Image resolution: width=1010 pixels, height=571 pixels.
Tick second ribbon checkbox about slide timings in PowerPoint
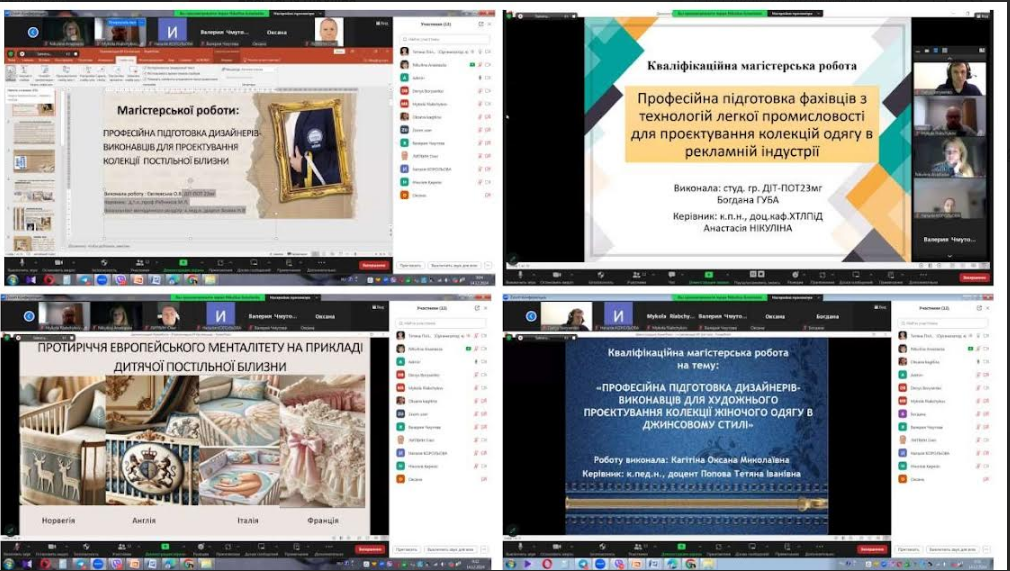click(145, 73)
